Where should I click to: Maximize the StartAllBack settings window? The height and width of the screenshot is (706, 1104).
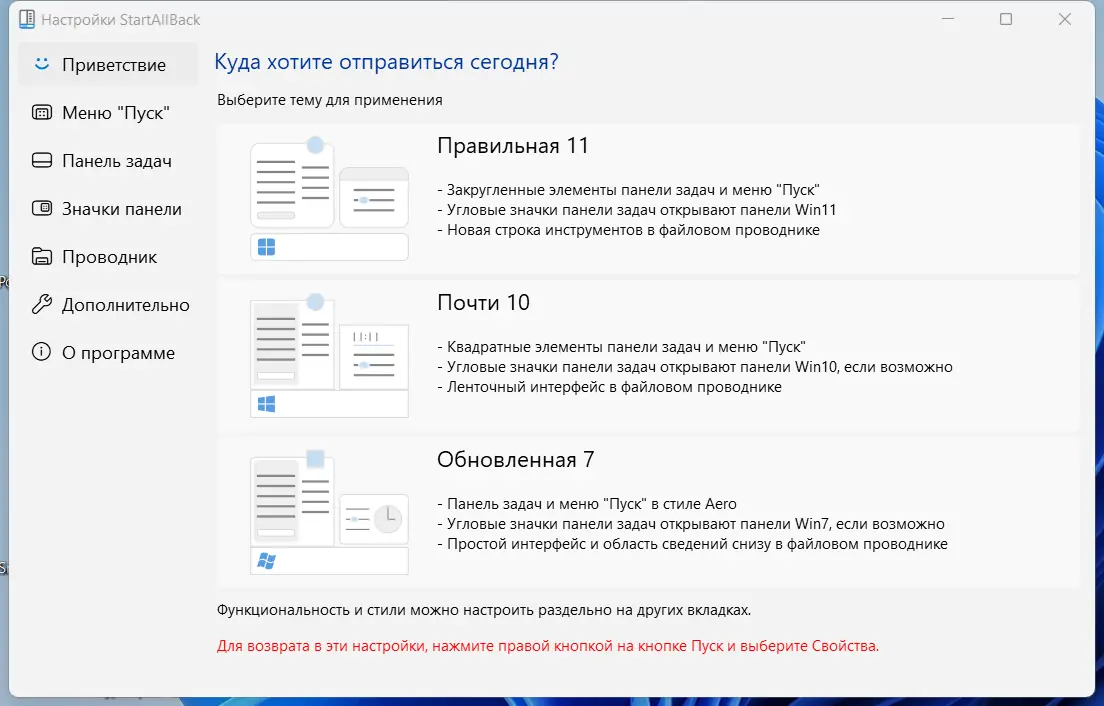click(1006, 19)
